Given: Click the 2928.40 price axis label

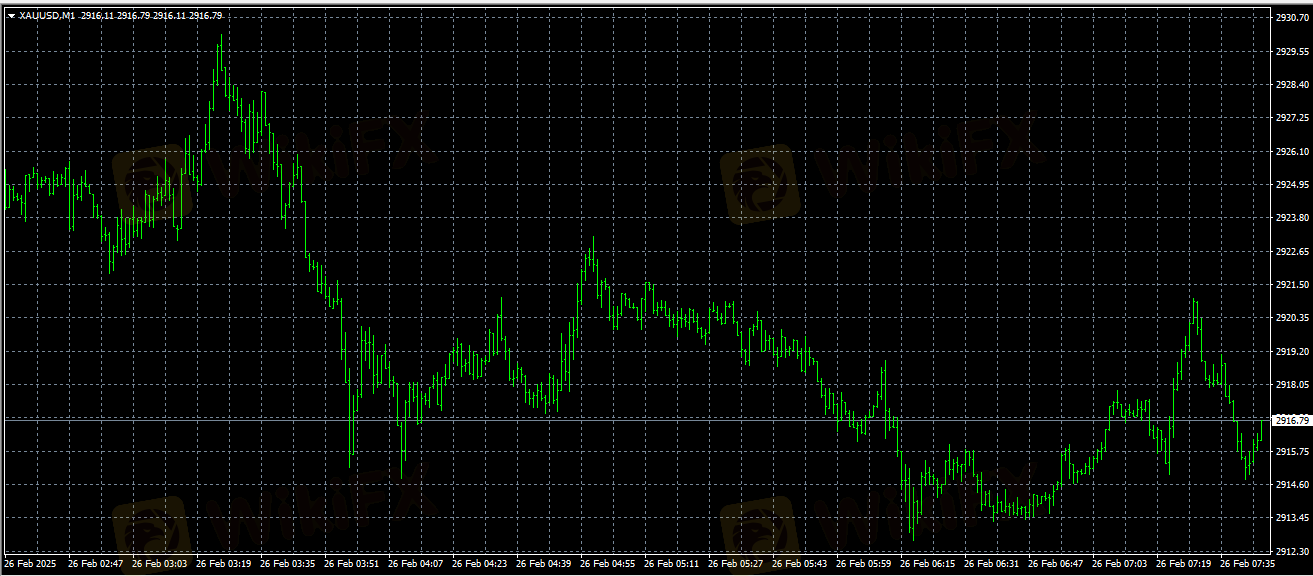Looking at the screenshot, I should (x=1290, y=85).
